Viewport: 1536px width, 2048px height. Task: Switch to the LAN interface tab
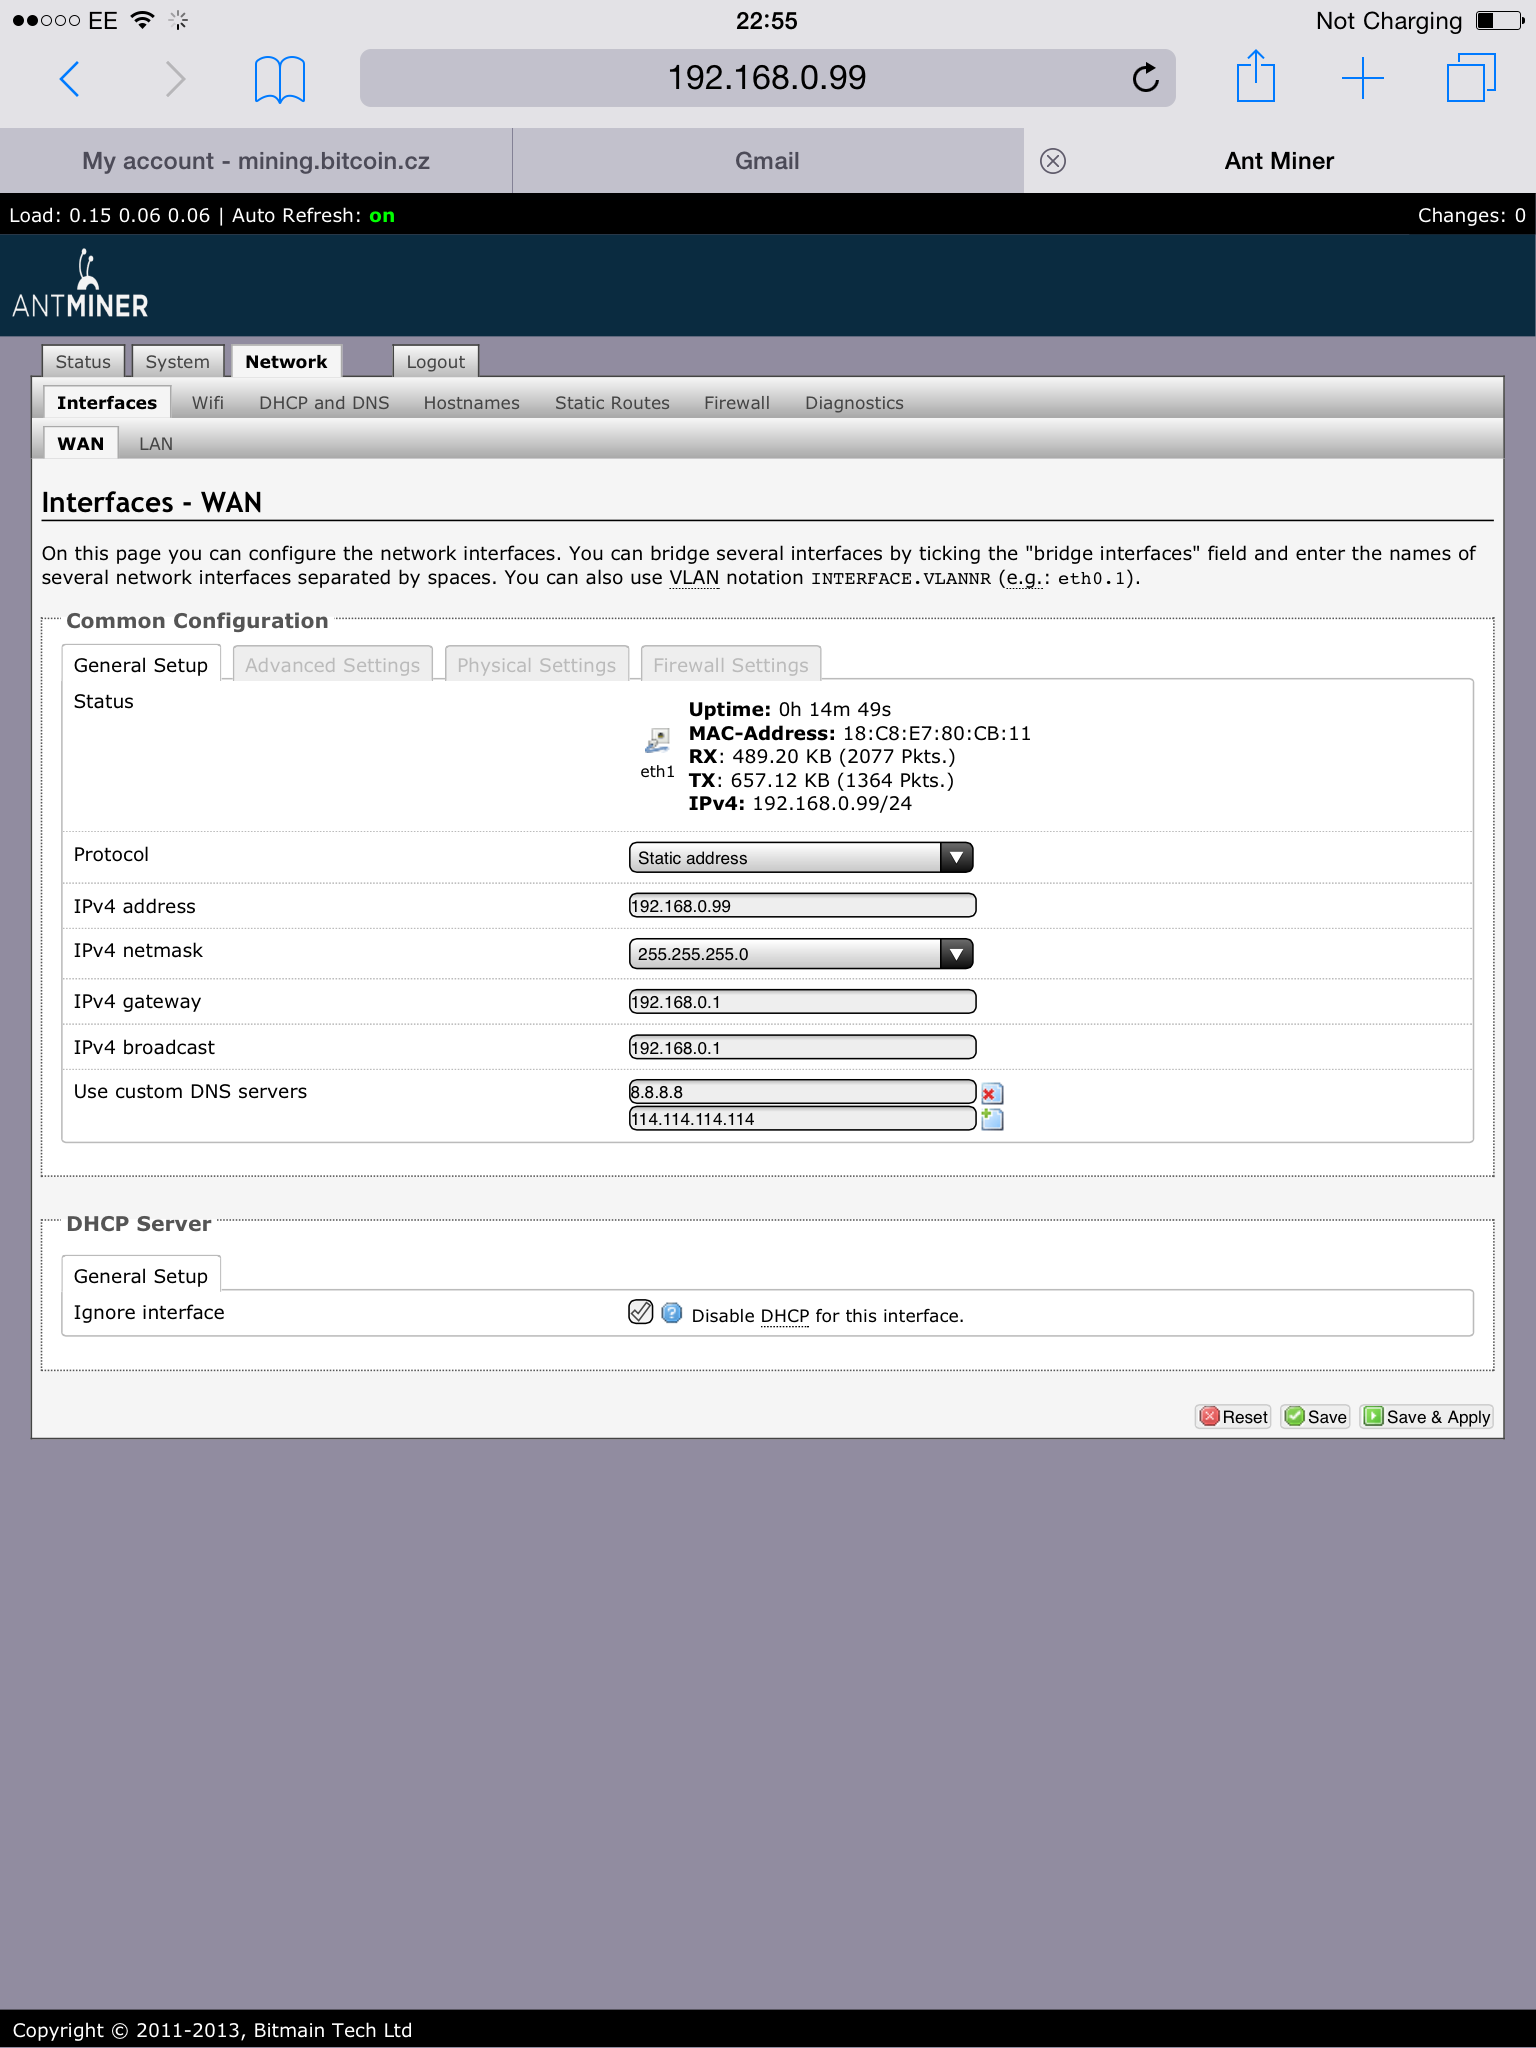[x=156, y=443]
